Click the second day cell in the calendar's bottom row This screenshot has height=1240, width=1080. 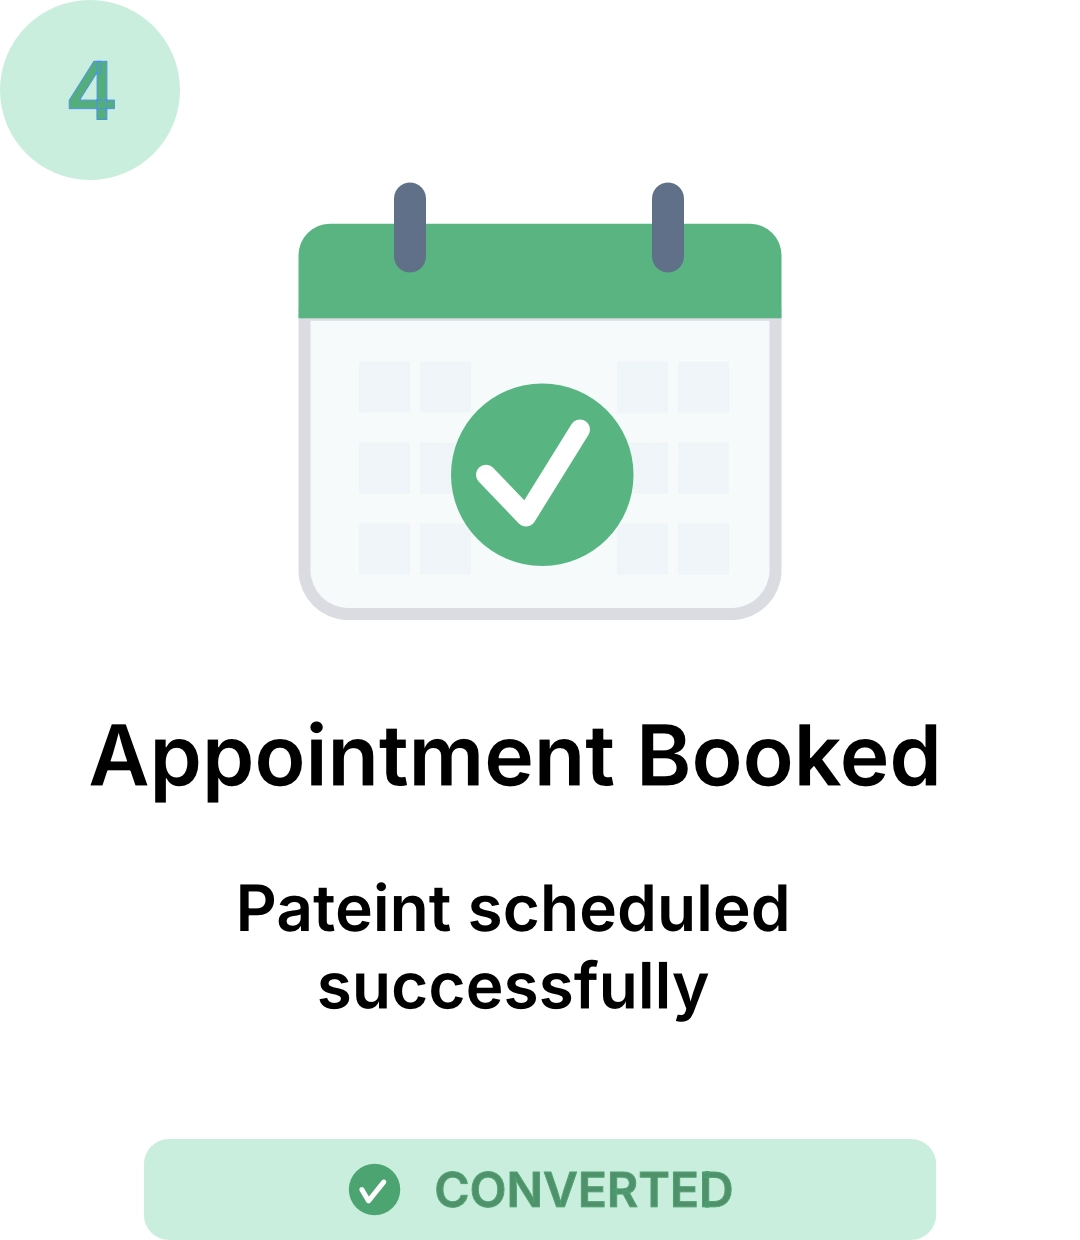(445, 550)
